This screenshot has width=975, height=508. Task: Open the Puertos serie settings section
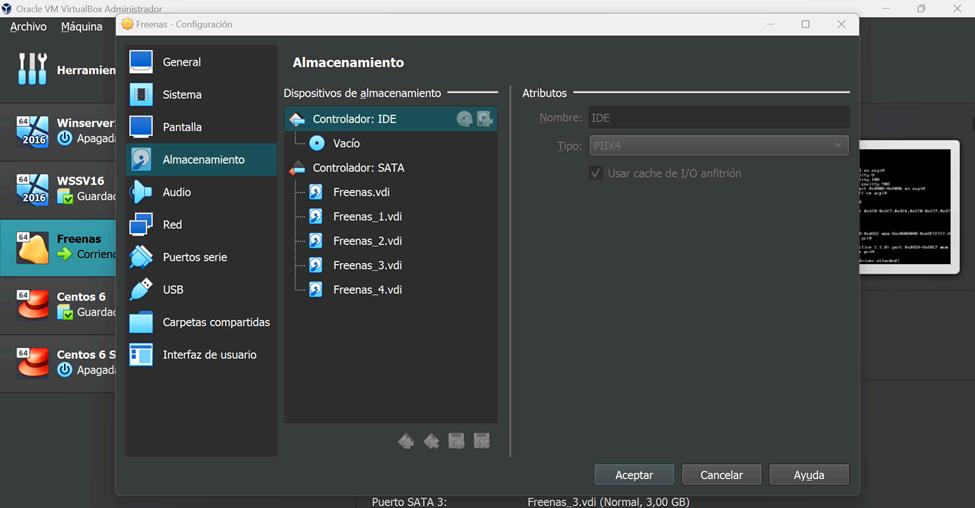coord(201,257)
